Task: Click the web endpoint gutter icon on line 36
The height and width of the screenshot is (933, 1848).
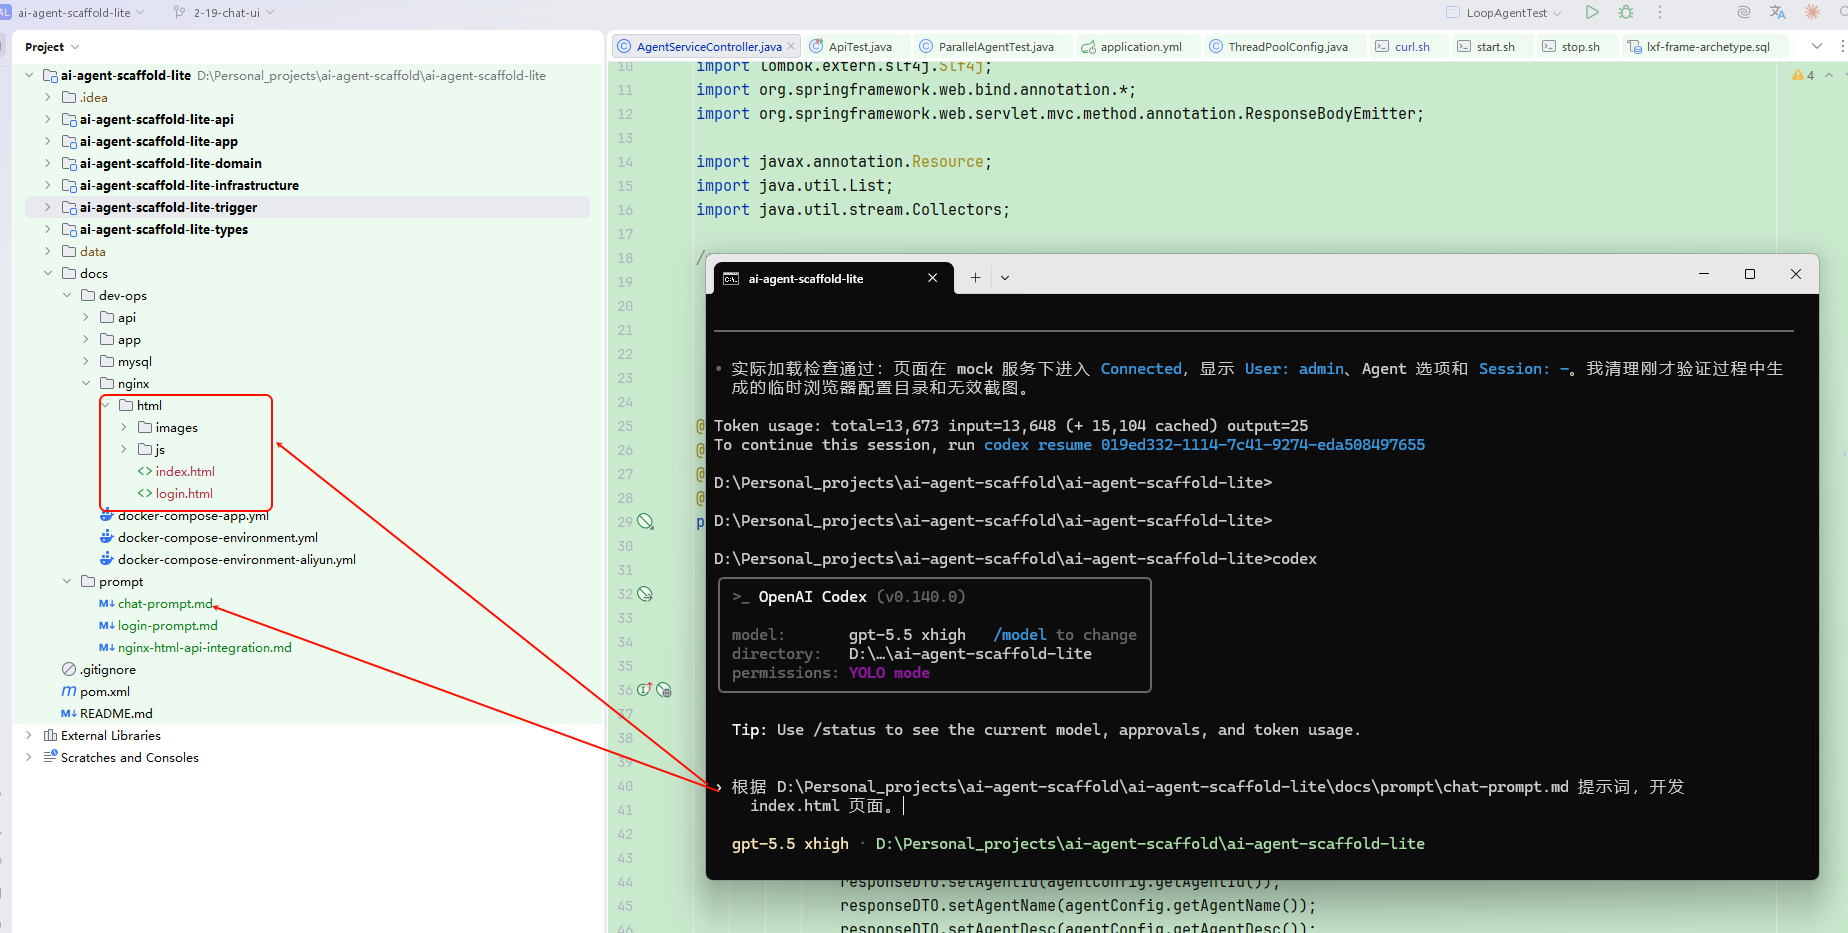Action: 664,690
